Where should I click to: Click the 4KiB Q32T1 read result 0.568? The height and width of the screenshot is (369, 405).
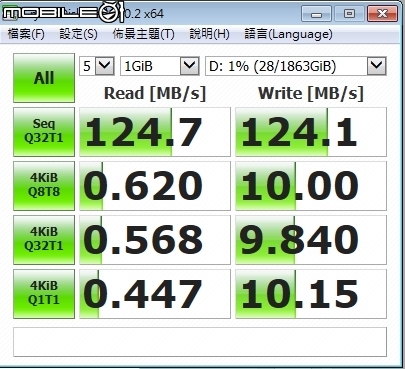click(x=155, y=240)
